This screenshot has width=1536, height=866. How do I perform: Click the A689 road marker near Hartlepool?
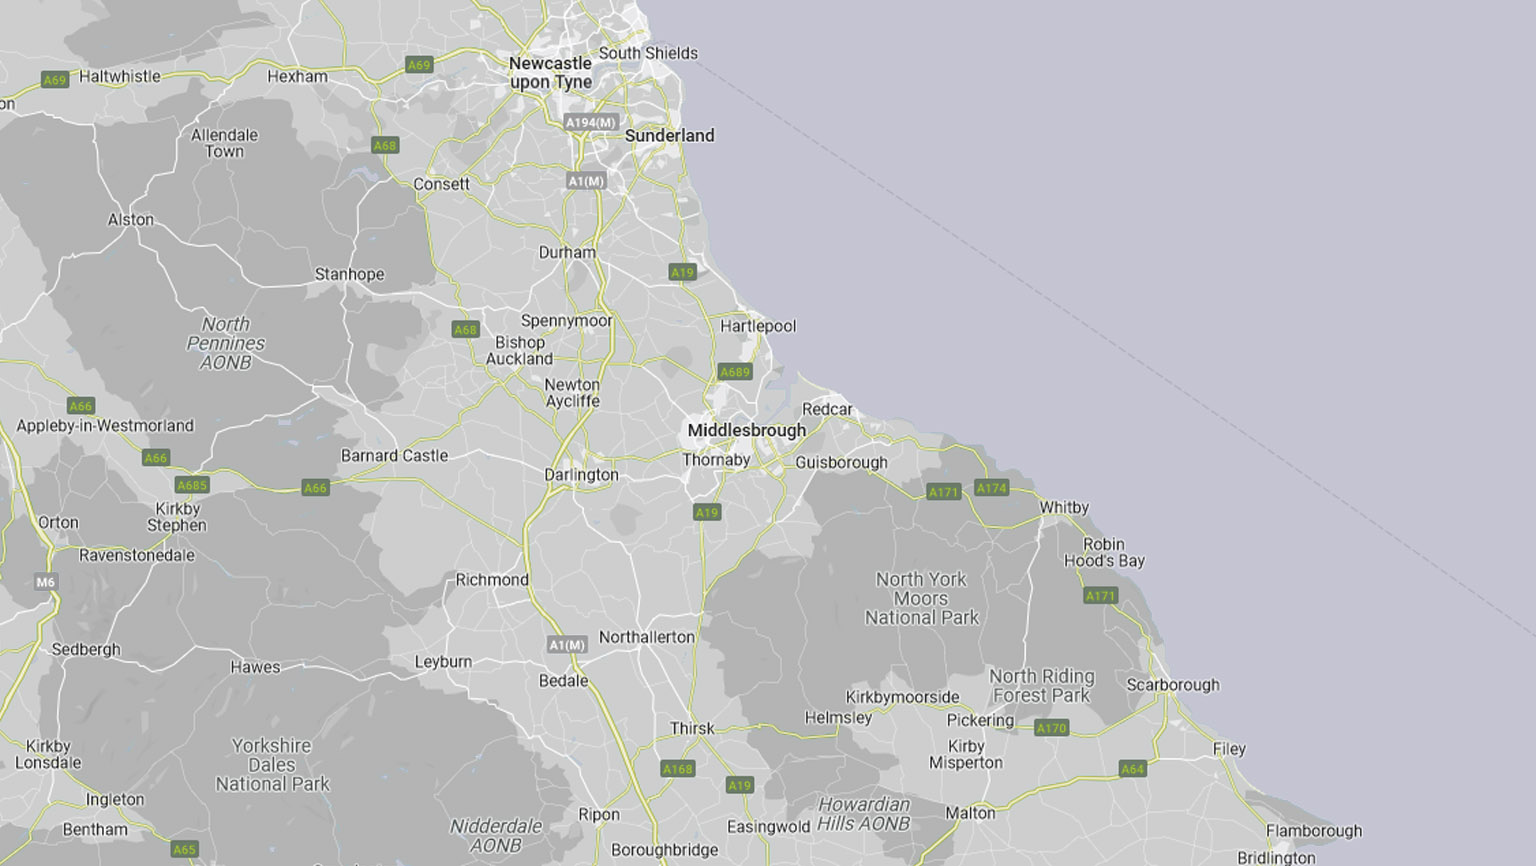coord(734,372)
